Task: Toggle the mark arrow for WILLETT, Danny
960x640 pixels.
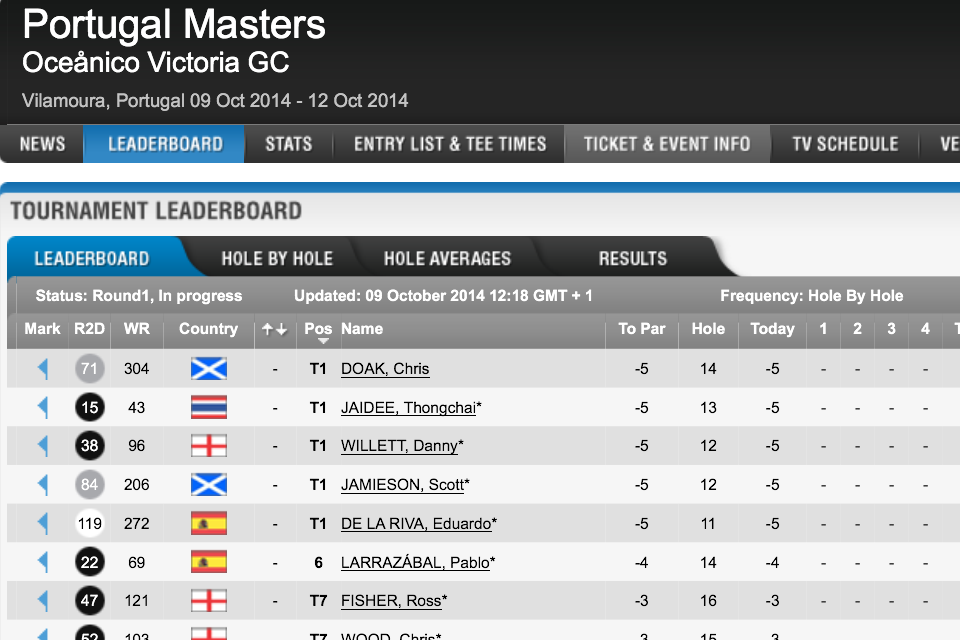Action: point(42,446)
